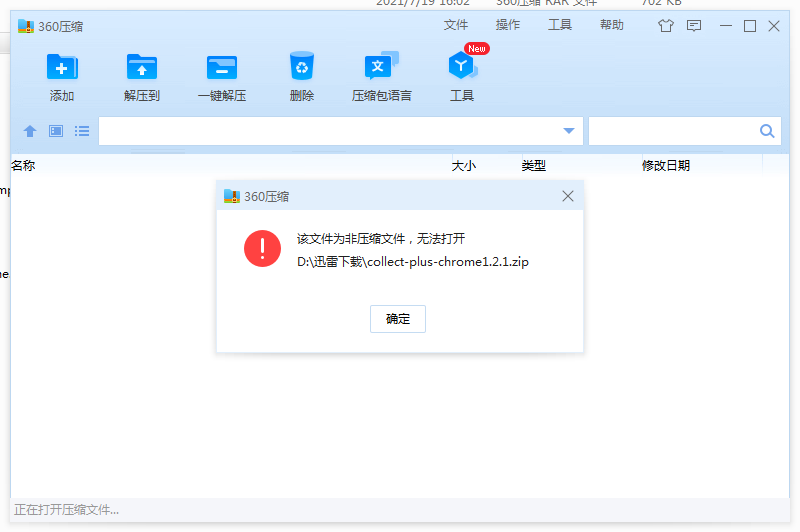Open the 工具 hexagon icon marked New

coord(463,65)
